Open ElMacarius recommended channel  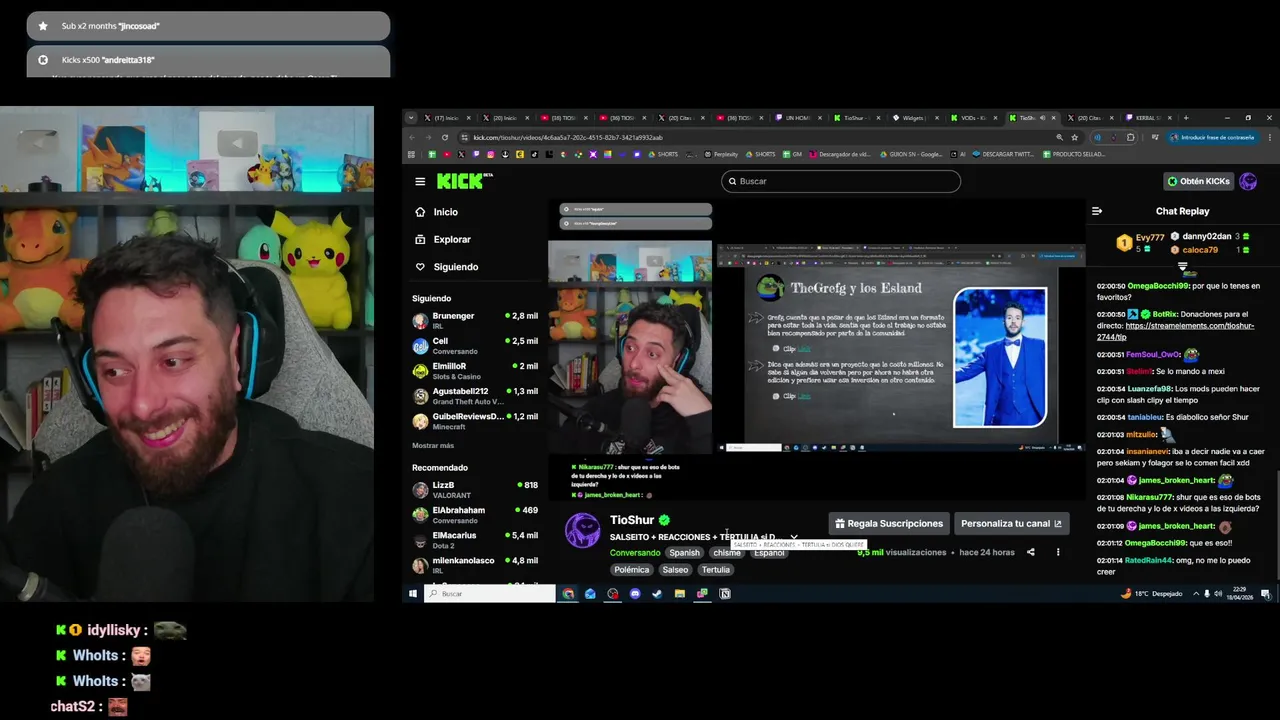click(475, 540)
